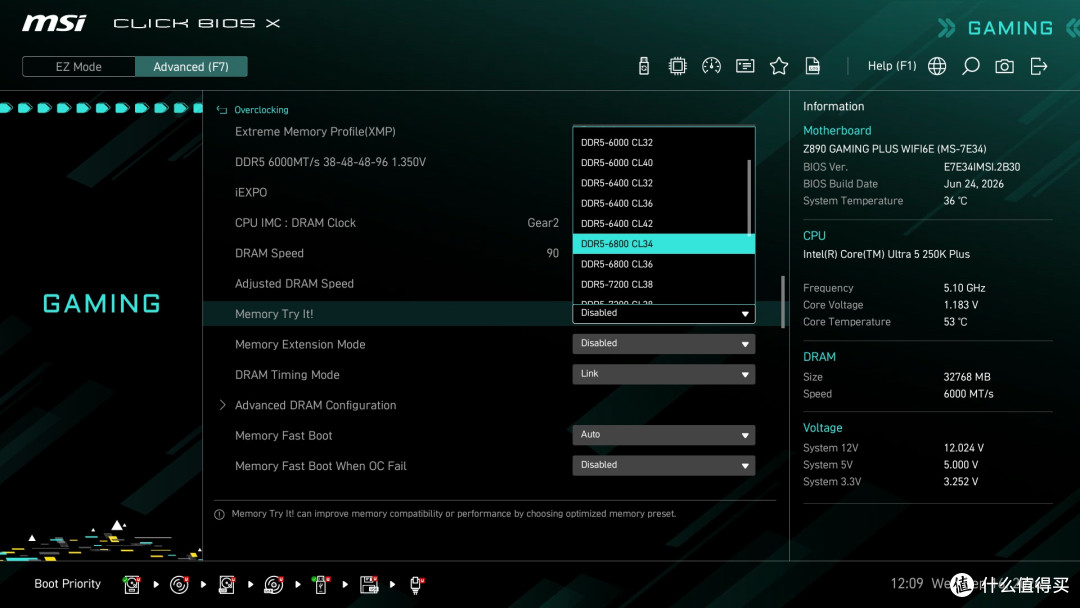Choose DDR5-6000 CL40 preset
This screenshot has width=1080, height=608.
(x=663, y=163)
